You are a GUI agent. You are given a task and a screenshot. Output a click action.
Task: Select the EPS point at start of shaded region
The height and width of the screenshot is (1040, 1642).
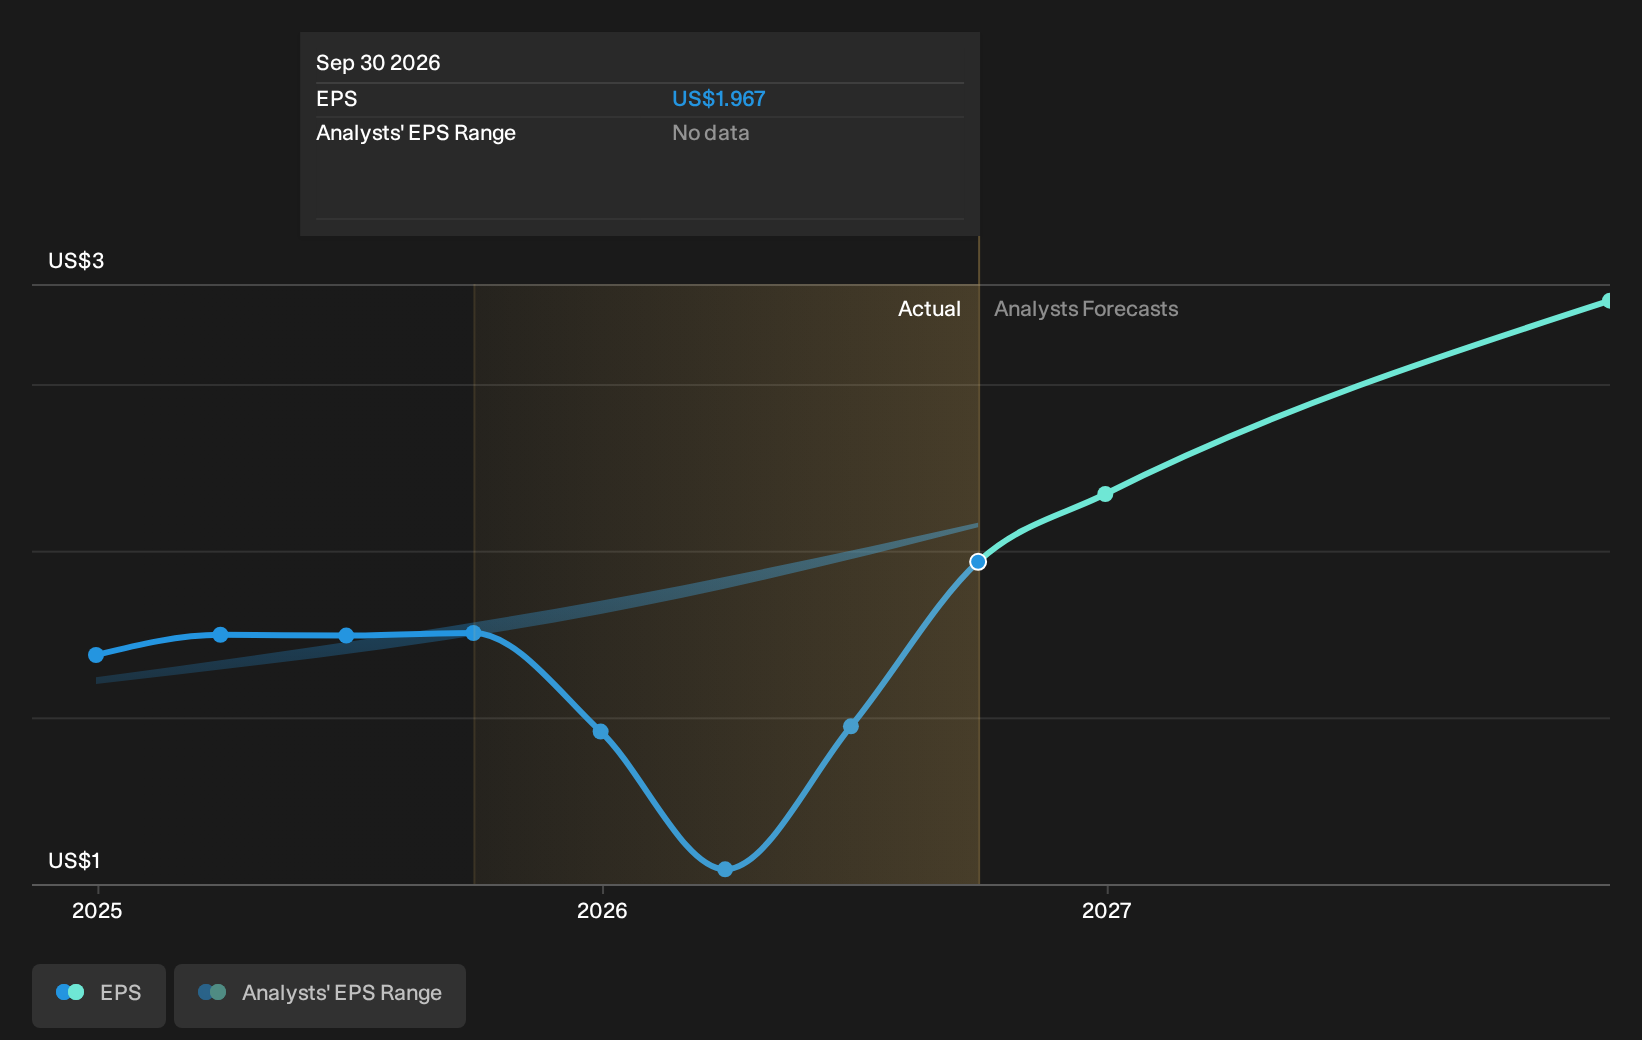[473, 633]
